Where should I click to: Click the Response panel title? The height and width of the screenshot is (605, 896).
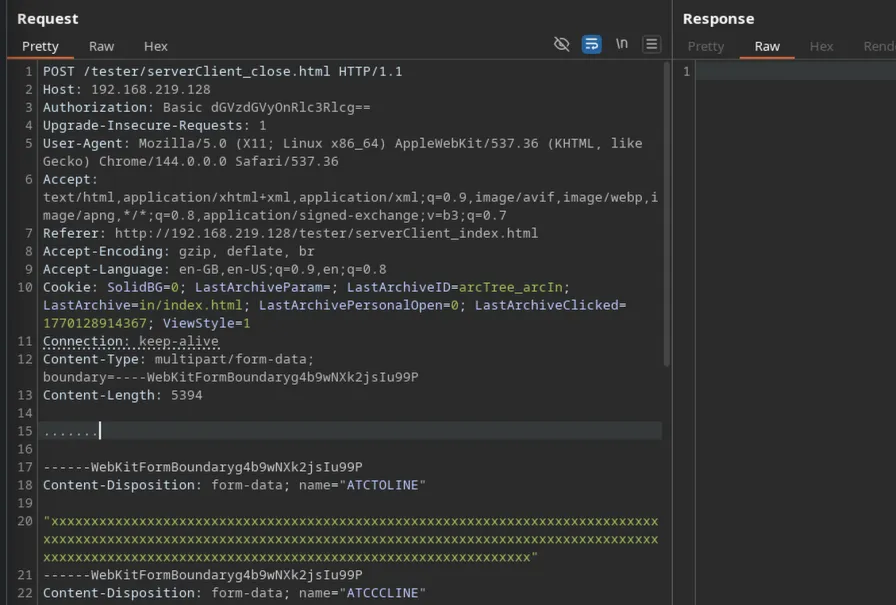click(718, 19)
